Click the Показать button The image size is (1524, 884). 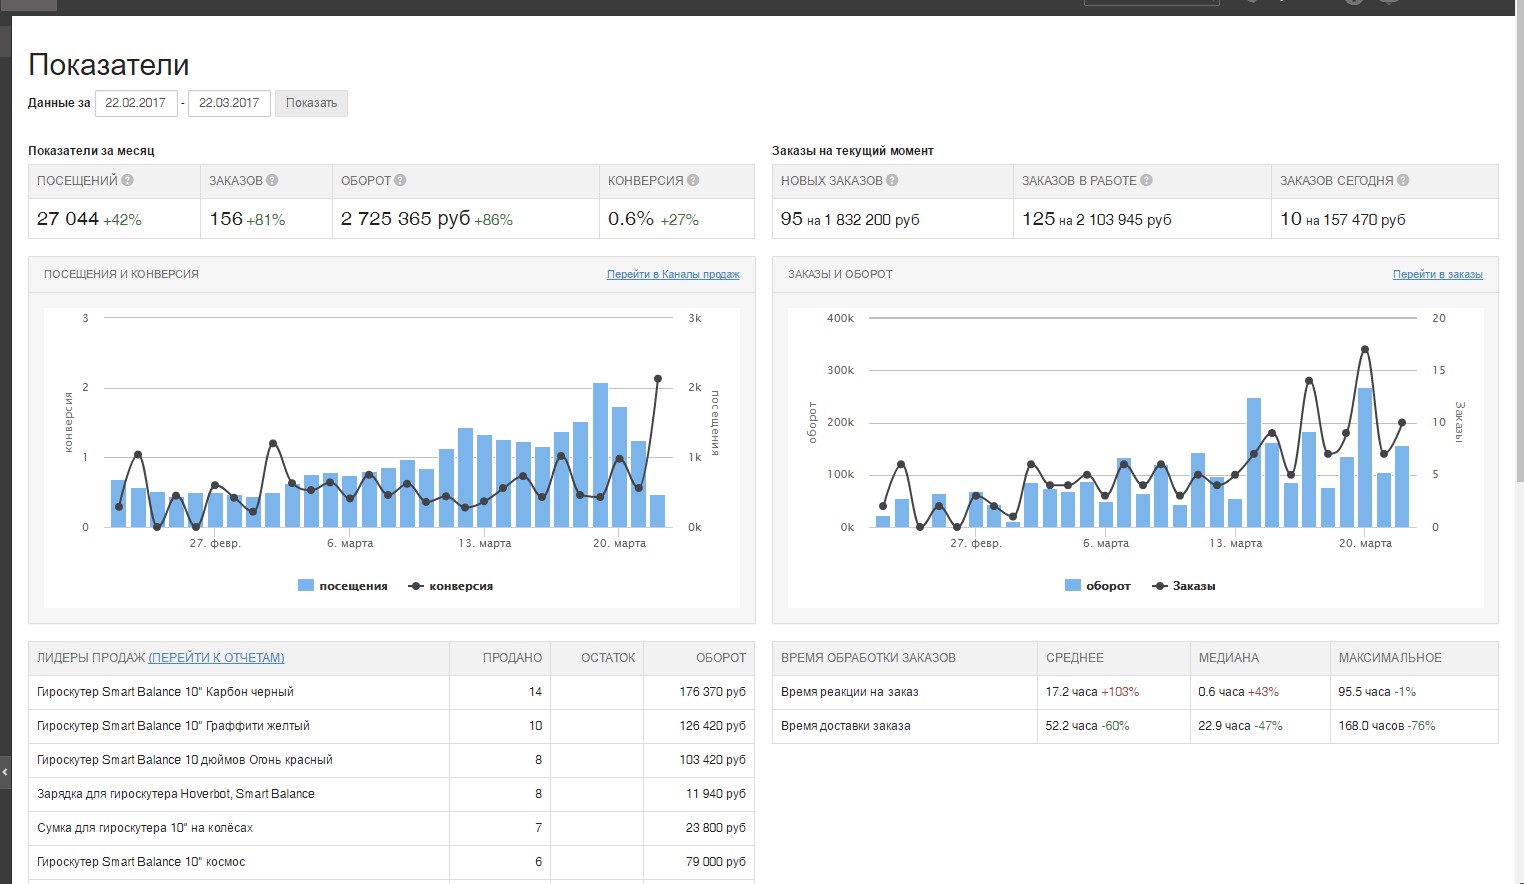(x=311, y=103)
